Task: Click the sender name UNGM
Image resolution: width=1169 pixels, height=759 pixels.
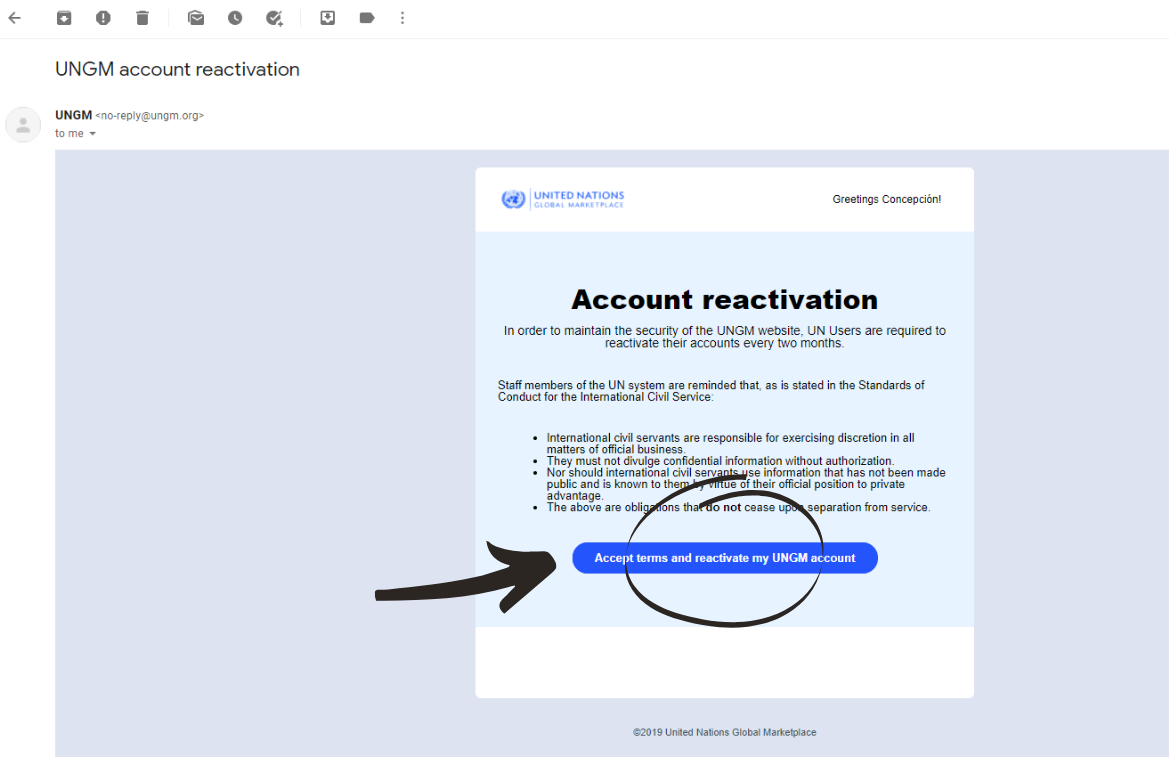Action: tap(73, 115)
